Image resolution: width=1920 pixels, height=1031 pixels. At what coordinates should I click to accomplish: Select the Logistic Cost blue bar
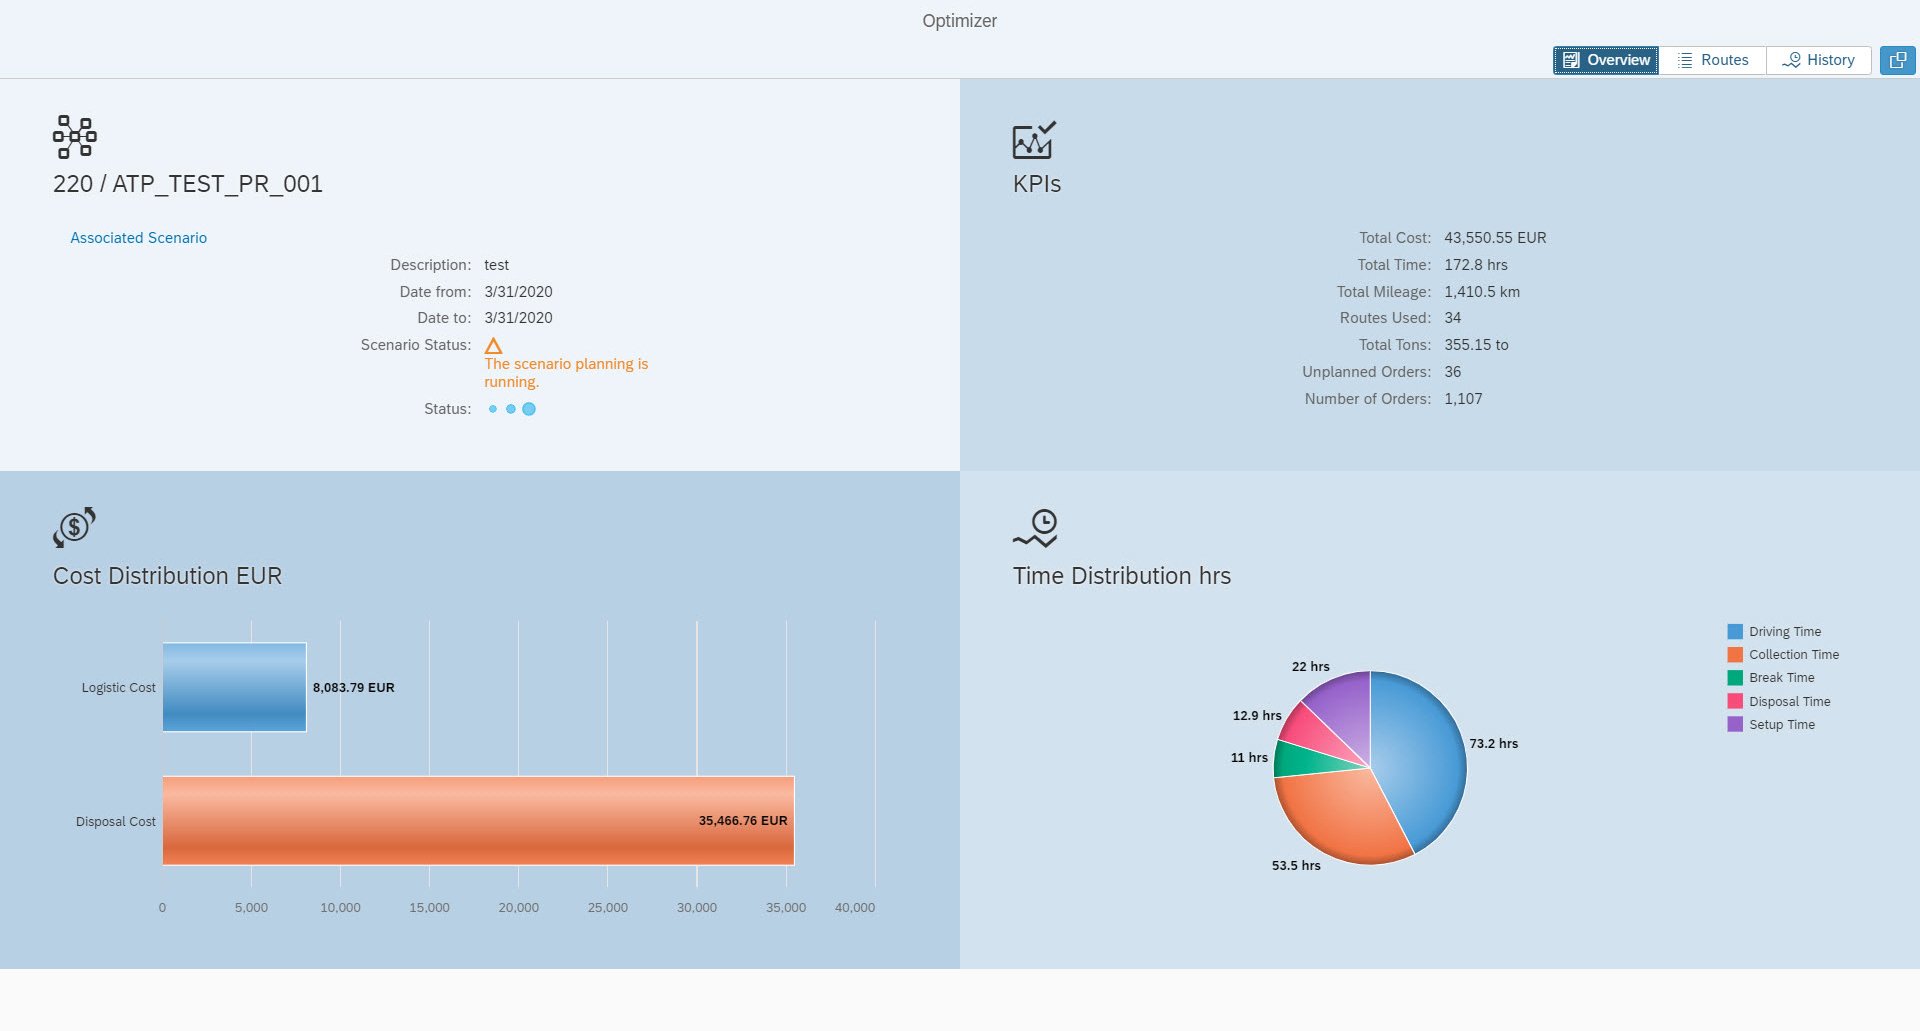point(234,687)
